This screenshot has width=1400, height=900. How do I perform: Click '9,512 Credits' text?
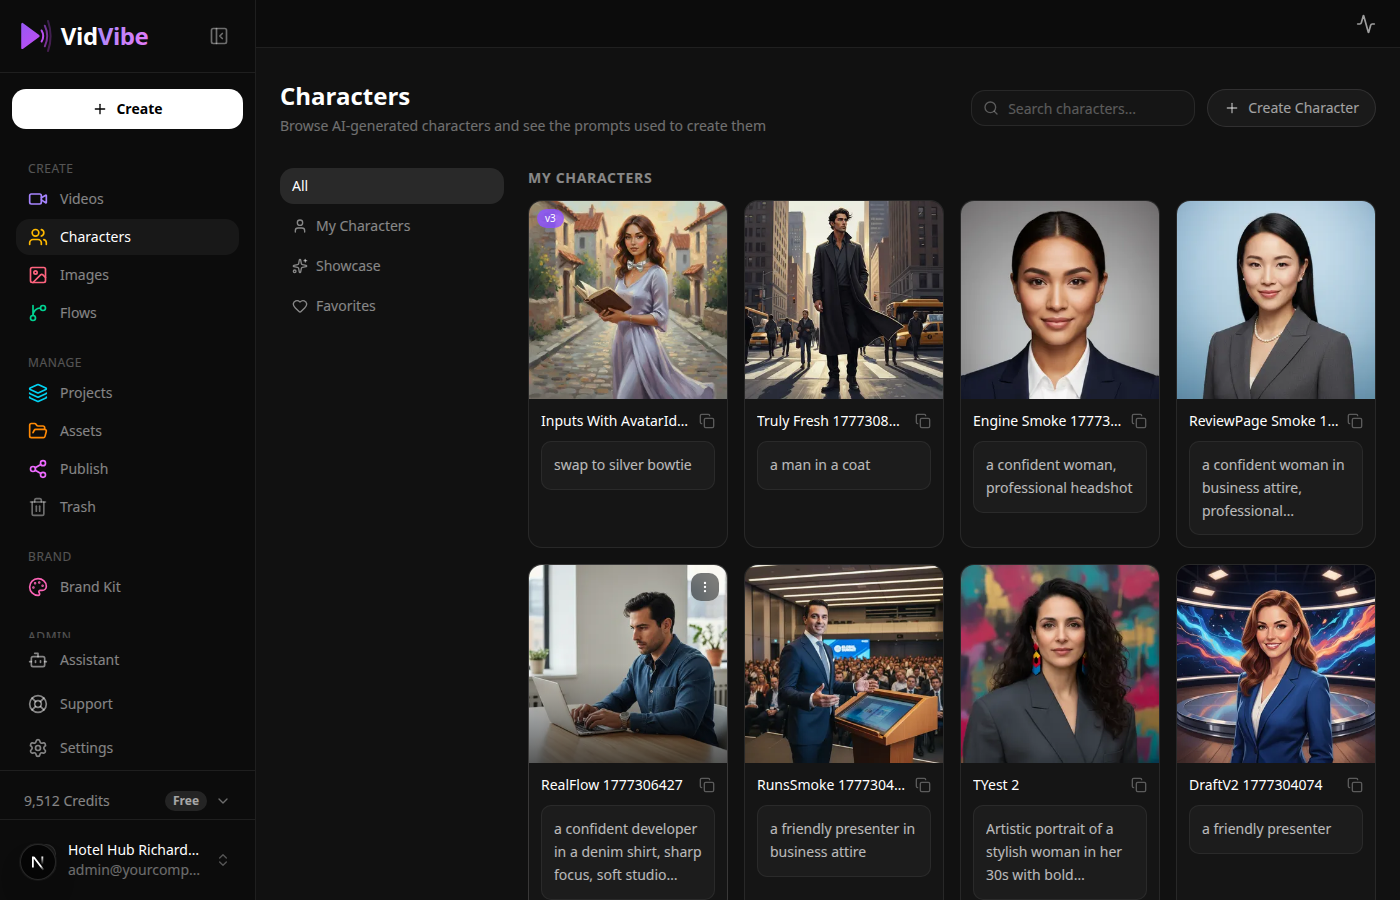tap(67, 801)
